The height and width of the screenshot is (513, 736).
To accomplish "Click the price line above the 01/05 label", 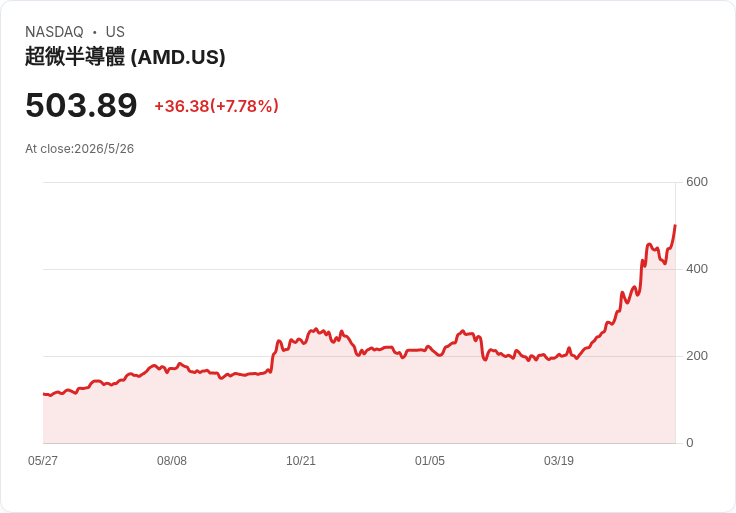I will 429,348.
